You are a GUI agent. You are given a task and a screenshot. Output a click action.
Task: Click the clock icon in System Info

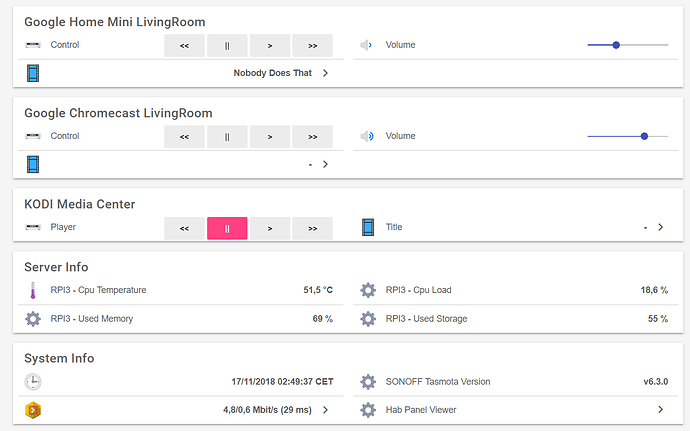[x=33, y=382]
